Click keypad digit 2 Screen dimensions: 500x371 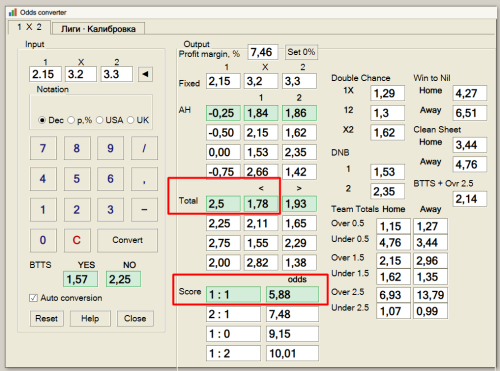(x=77, y=210)
